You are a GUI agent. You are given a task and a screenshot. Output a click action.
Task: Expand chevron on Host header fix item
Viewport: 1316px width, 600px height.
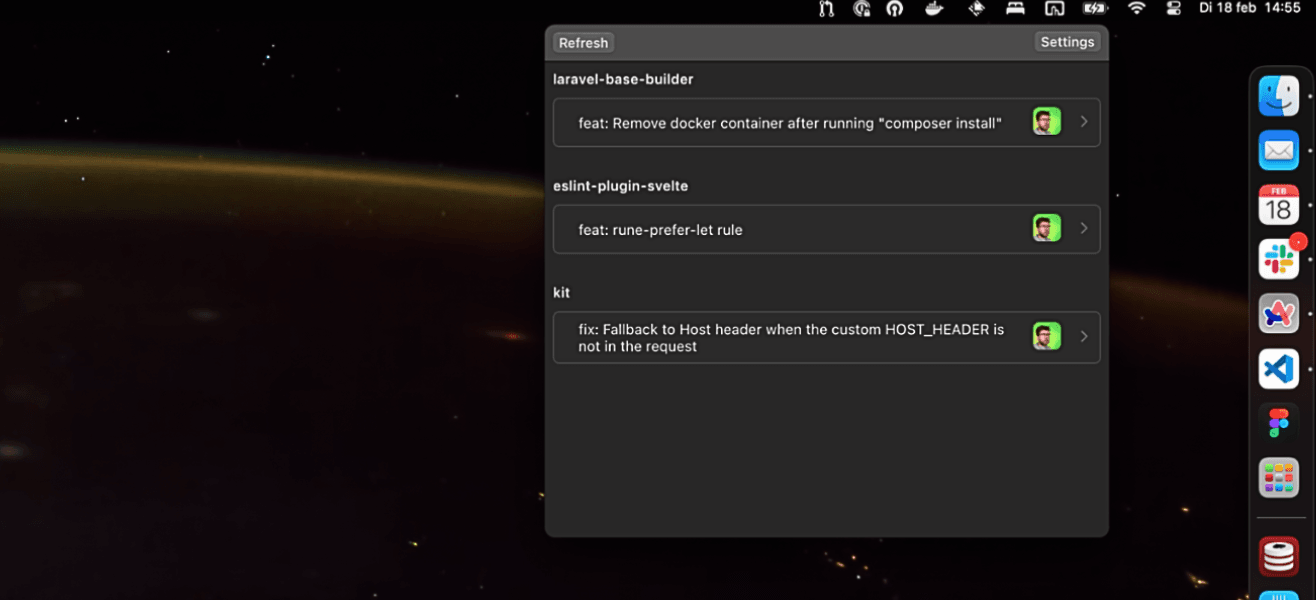coord(1084,337)
